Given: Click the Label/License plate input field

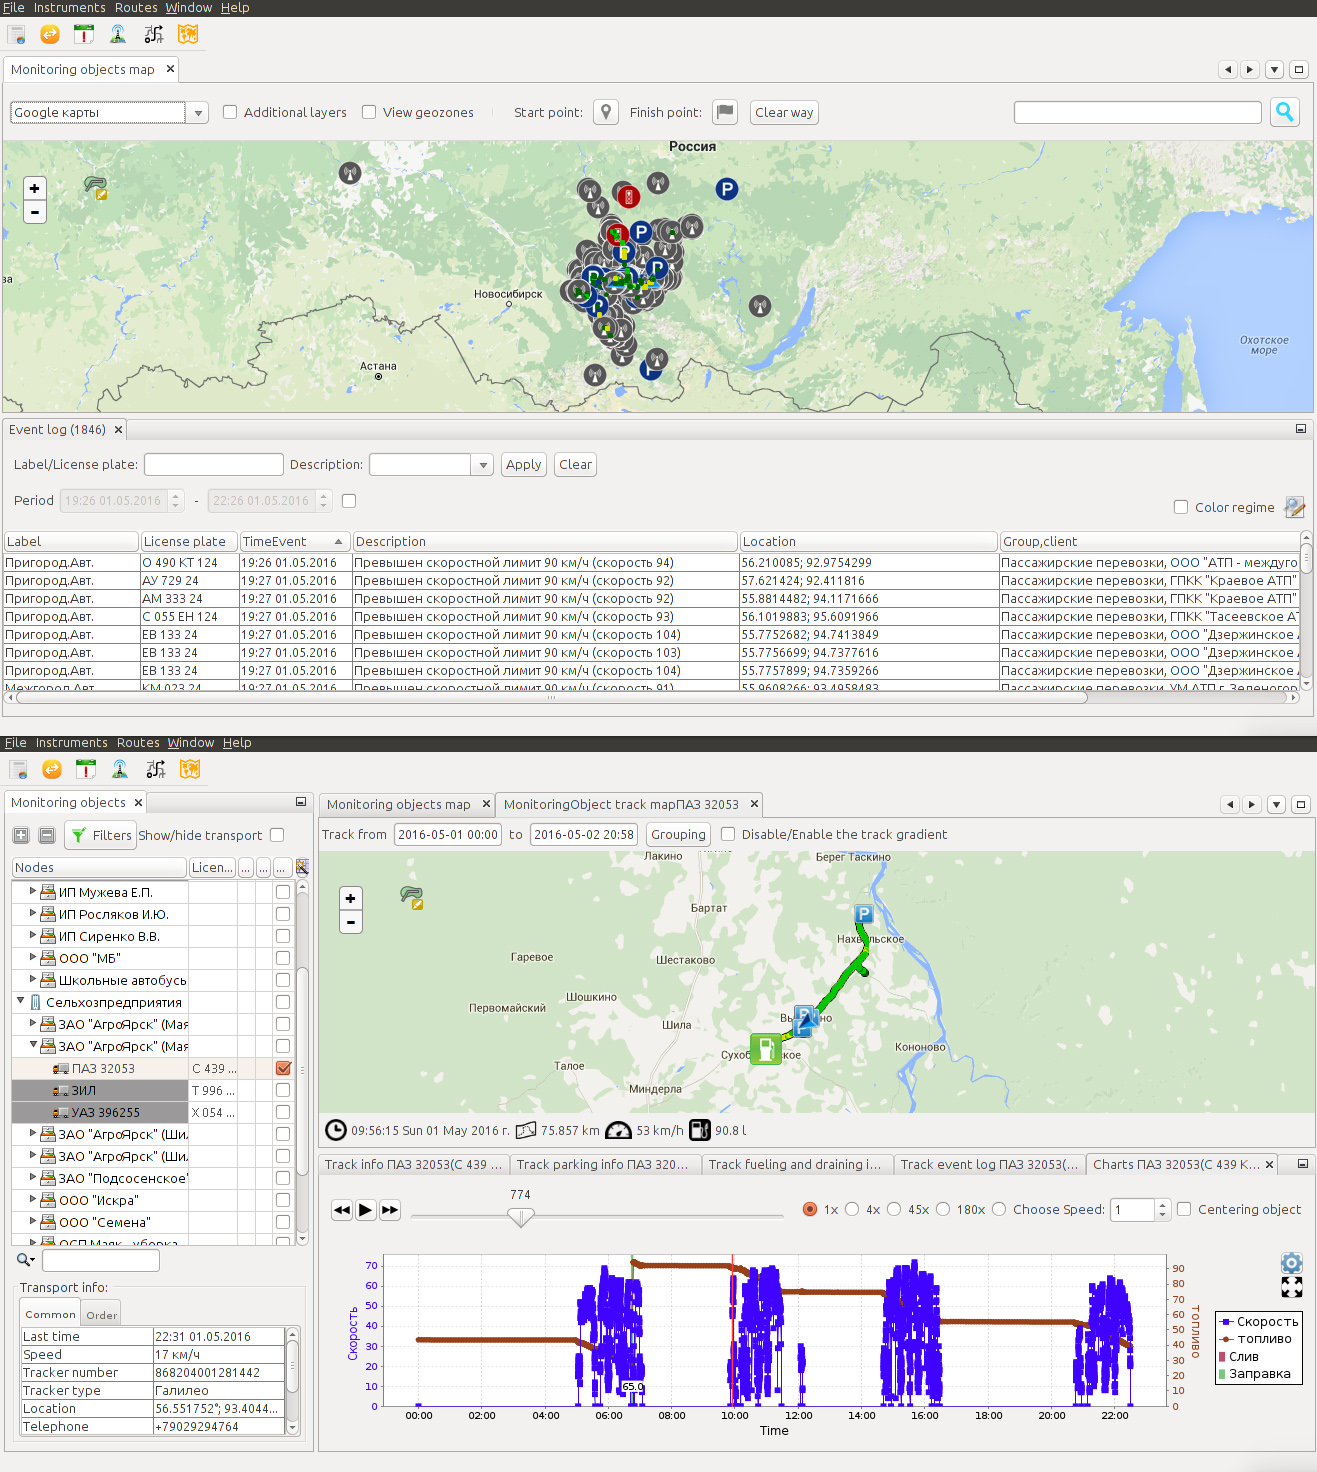Looking at the screenshot, I should tap(214, 465).
